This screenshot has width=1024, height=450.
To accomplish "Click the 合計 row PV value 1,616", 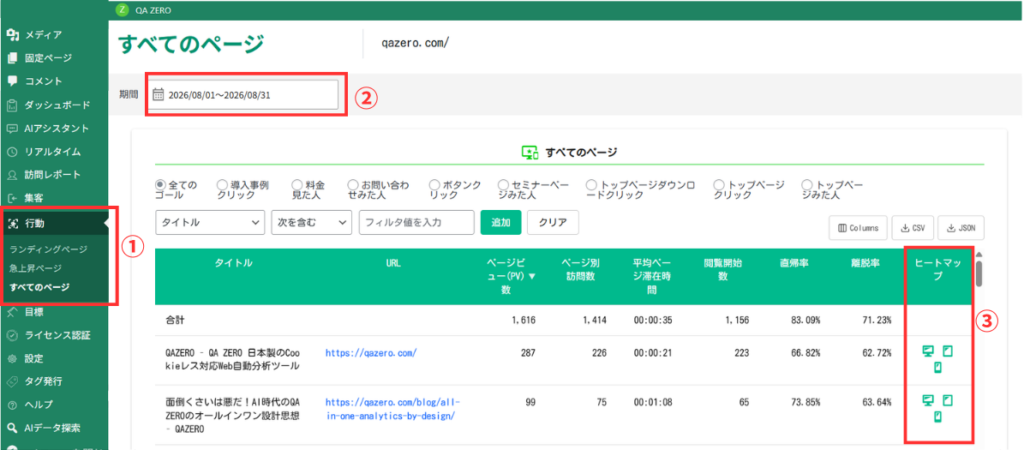I will pyautogui.click(x=523, y=321).
